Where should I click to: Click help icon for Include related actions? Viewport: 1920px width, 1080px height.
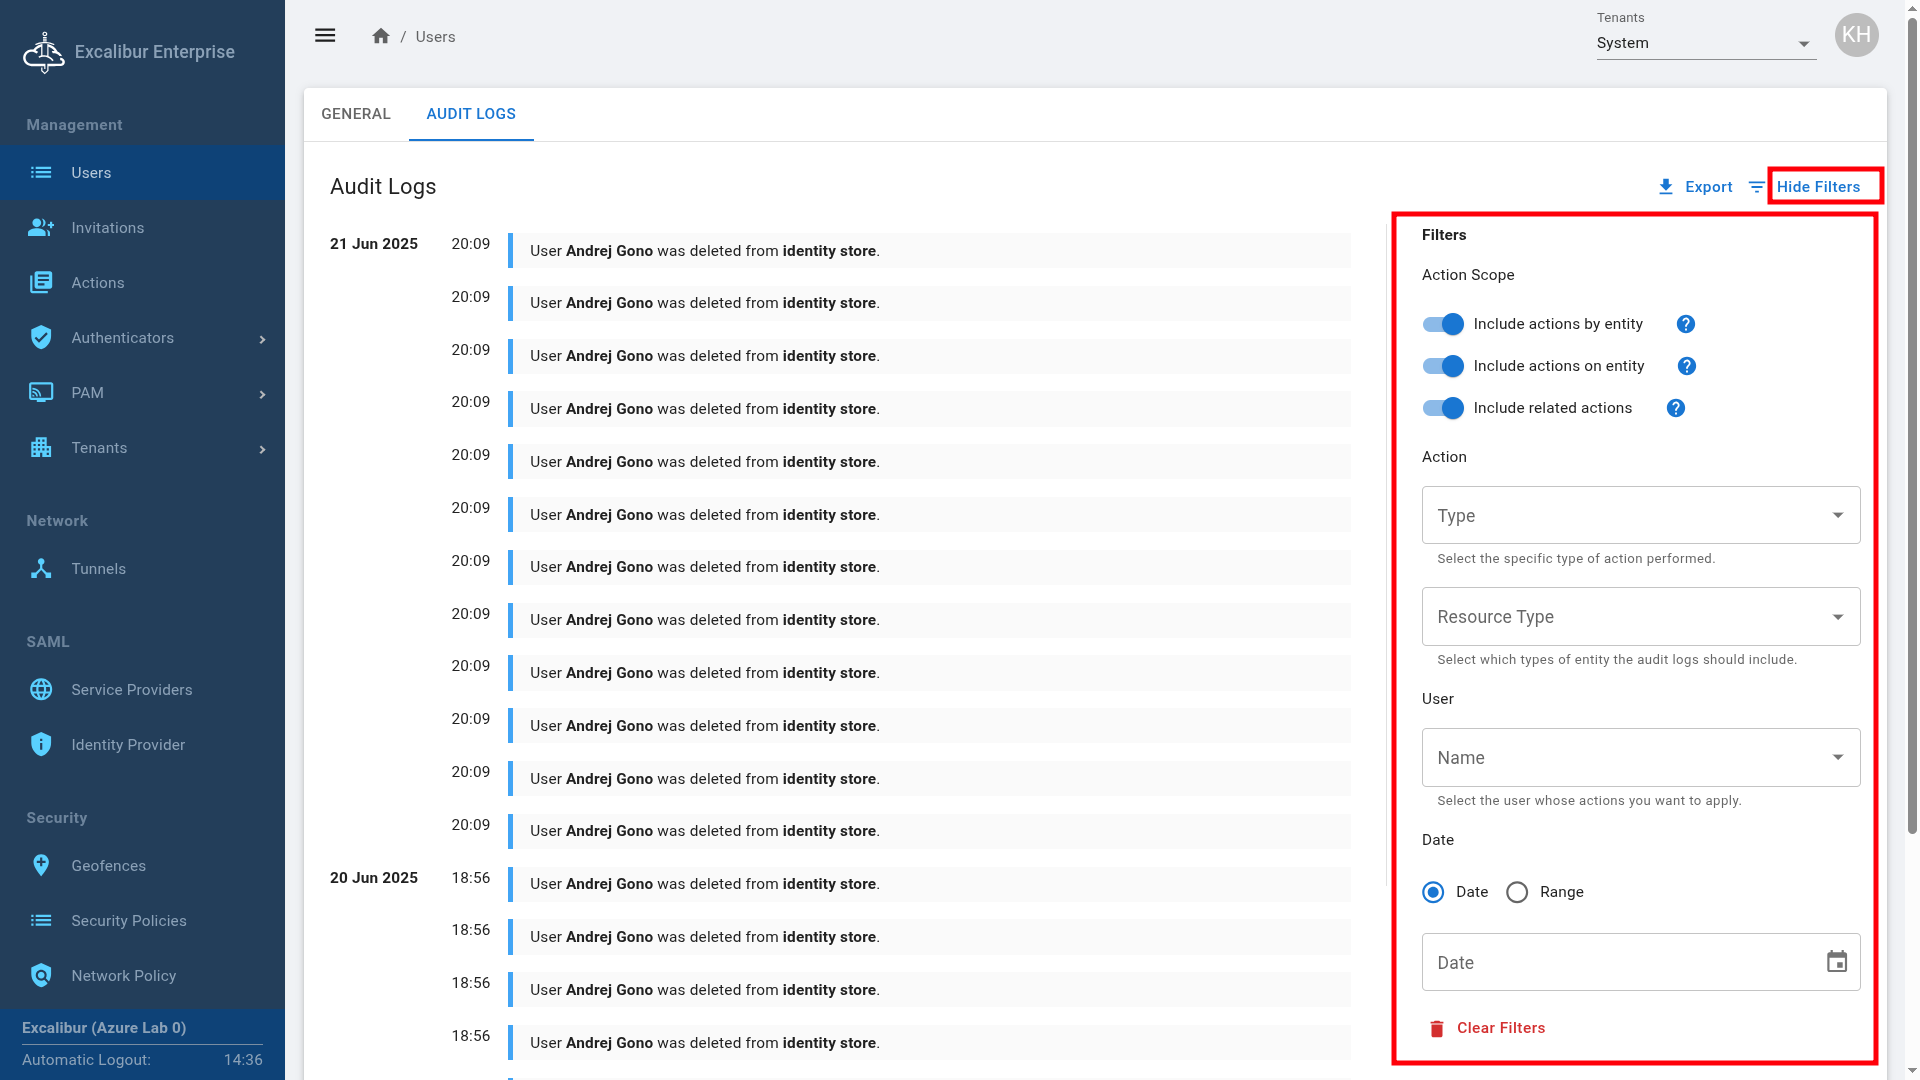click(x=1676, y=408)
